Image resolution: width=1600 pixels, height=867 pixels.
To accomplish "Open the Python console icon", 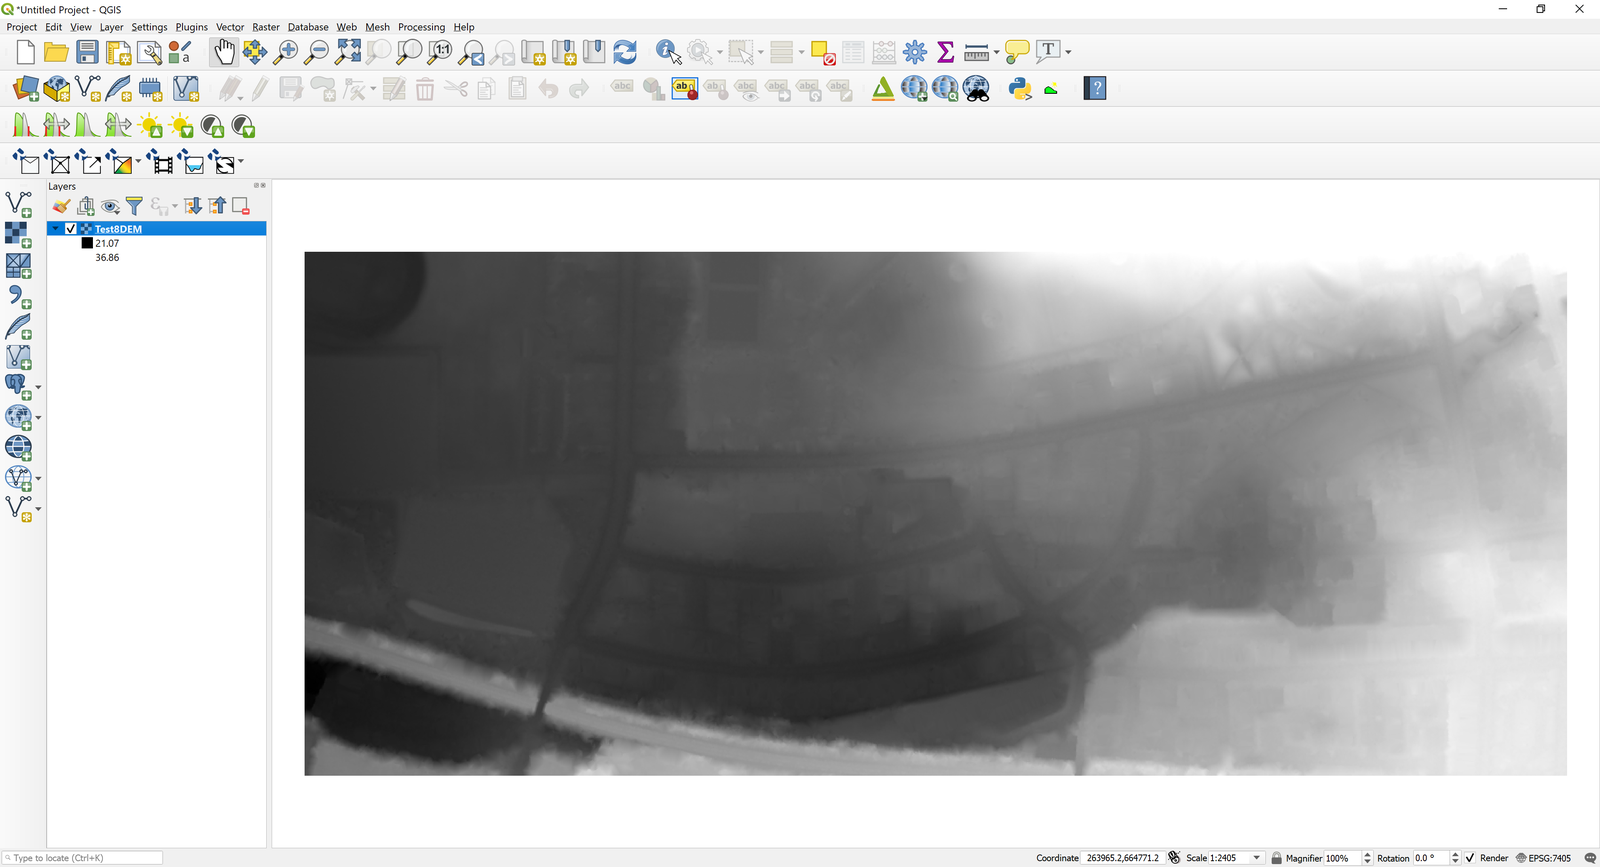I will 1020,89.
